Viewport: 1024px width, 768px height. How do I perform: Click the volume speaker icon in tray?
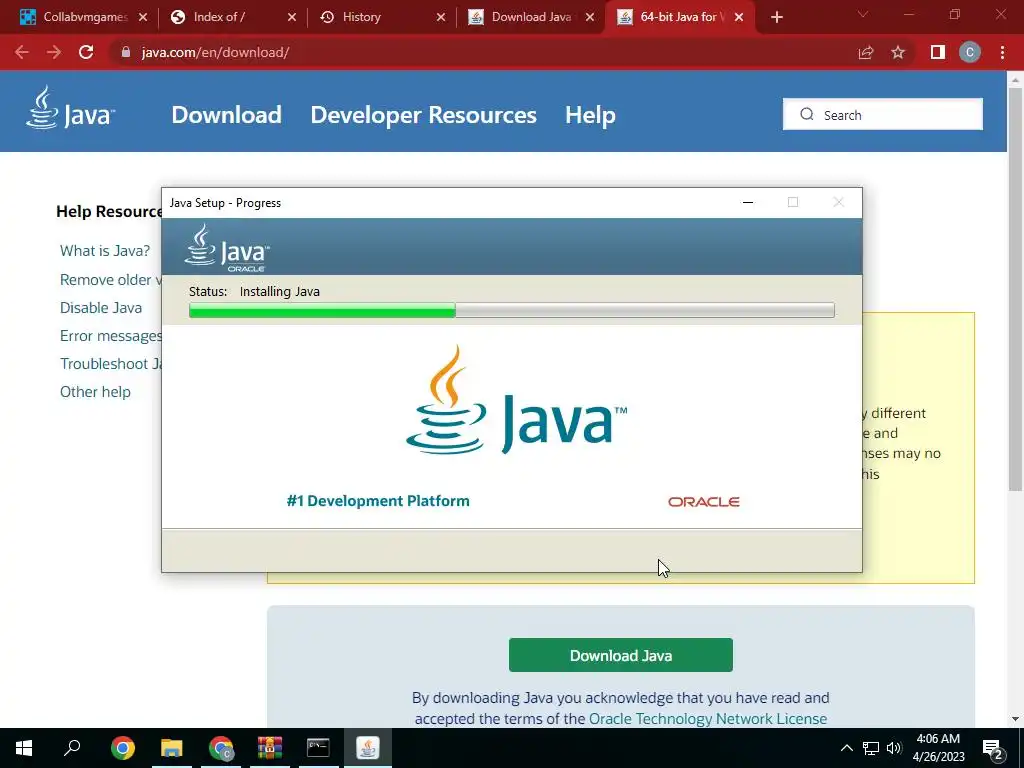893,748
